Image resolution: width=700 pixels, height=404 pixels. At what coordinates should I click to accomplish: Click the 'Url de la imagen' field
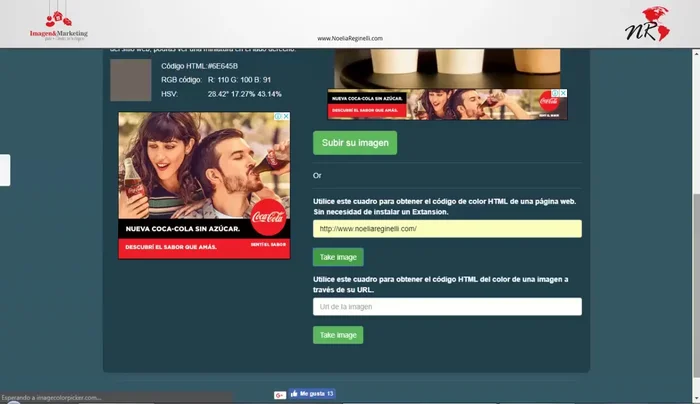pos(447,307)
